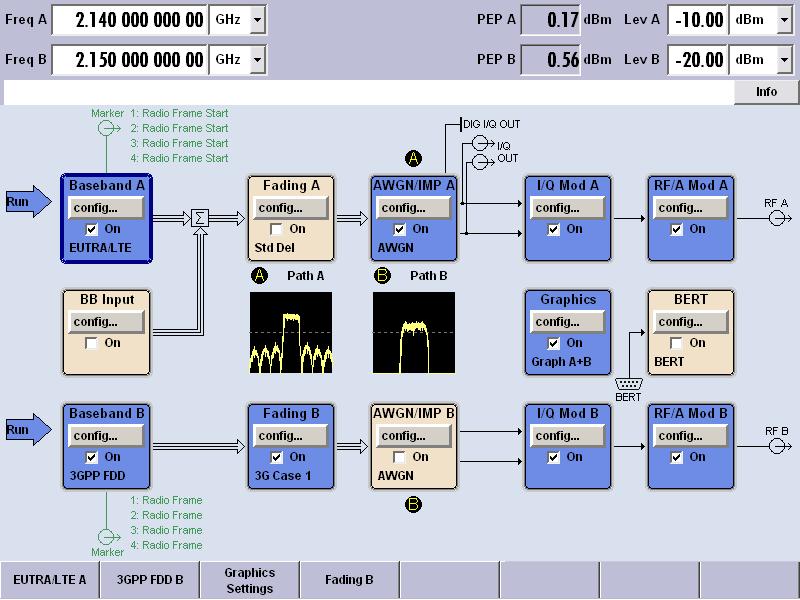Open the Lev A dBm unit dropdown
This screenshot has width=800, height=600.
point(783,20)
